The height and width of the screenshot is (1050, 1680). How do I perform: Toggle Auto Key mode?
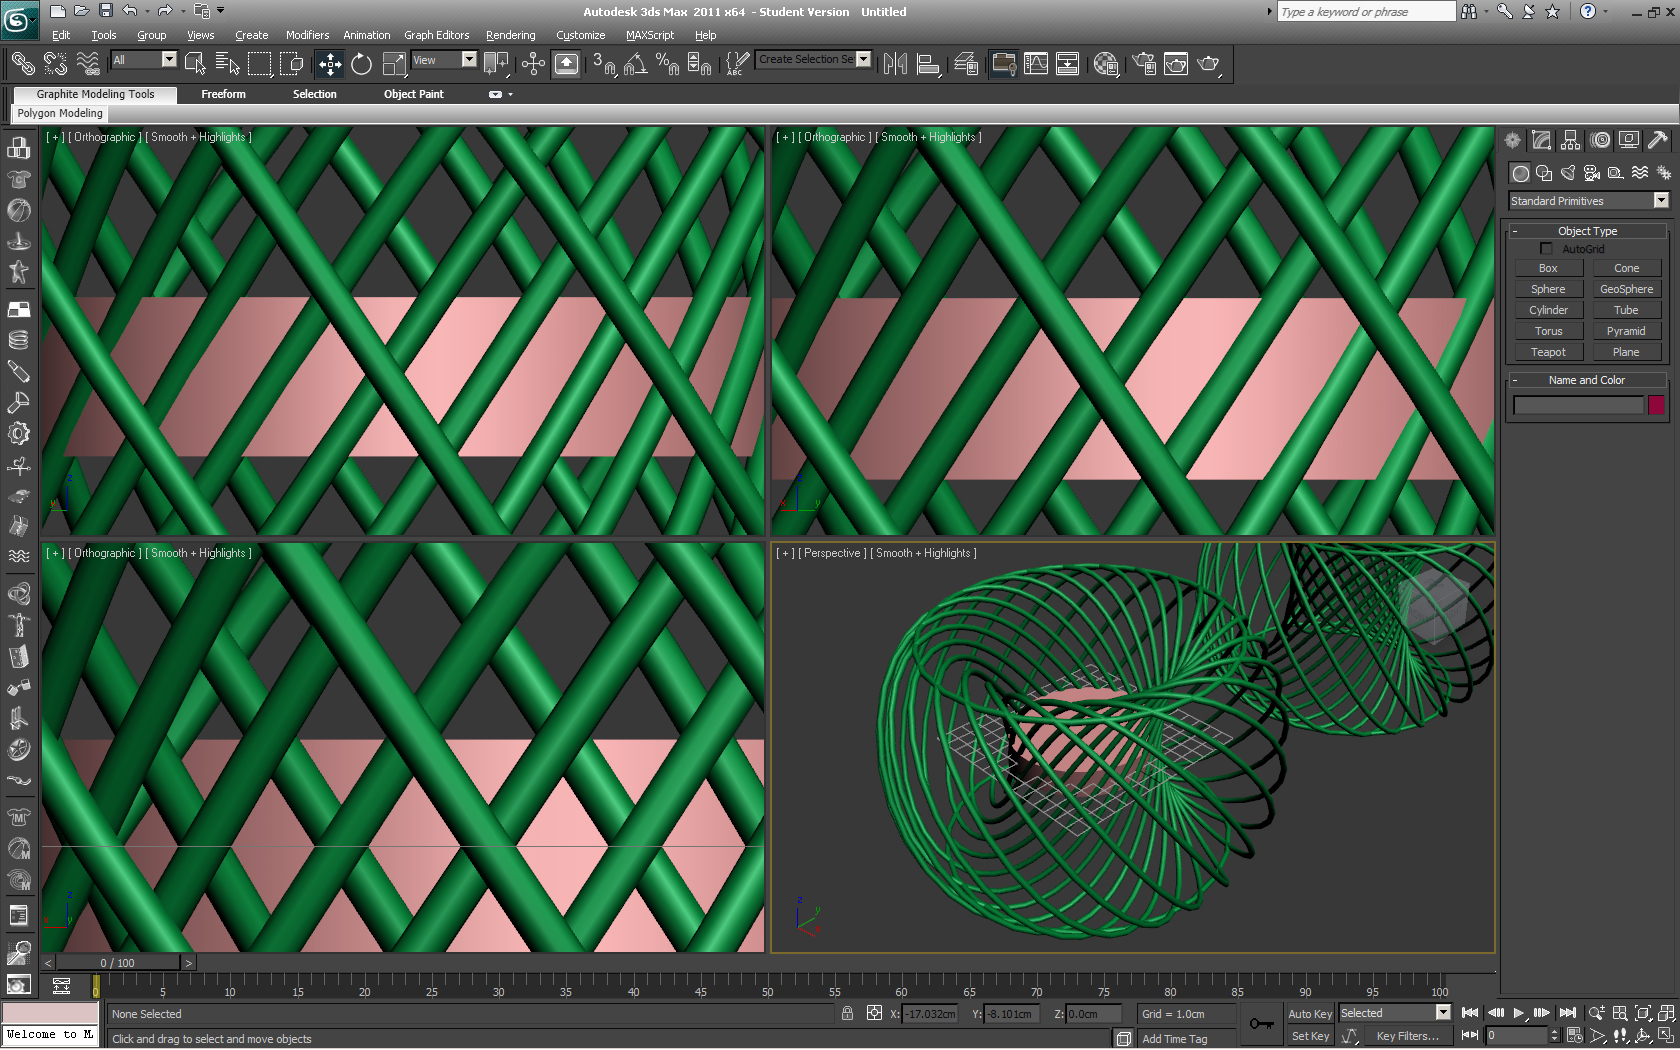[x=1310, y=1014]
